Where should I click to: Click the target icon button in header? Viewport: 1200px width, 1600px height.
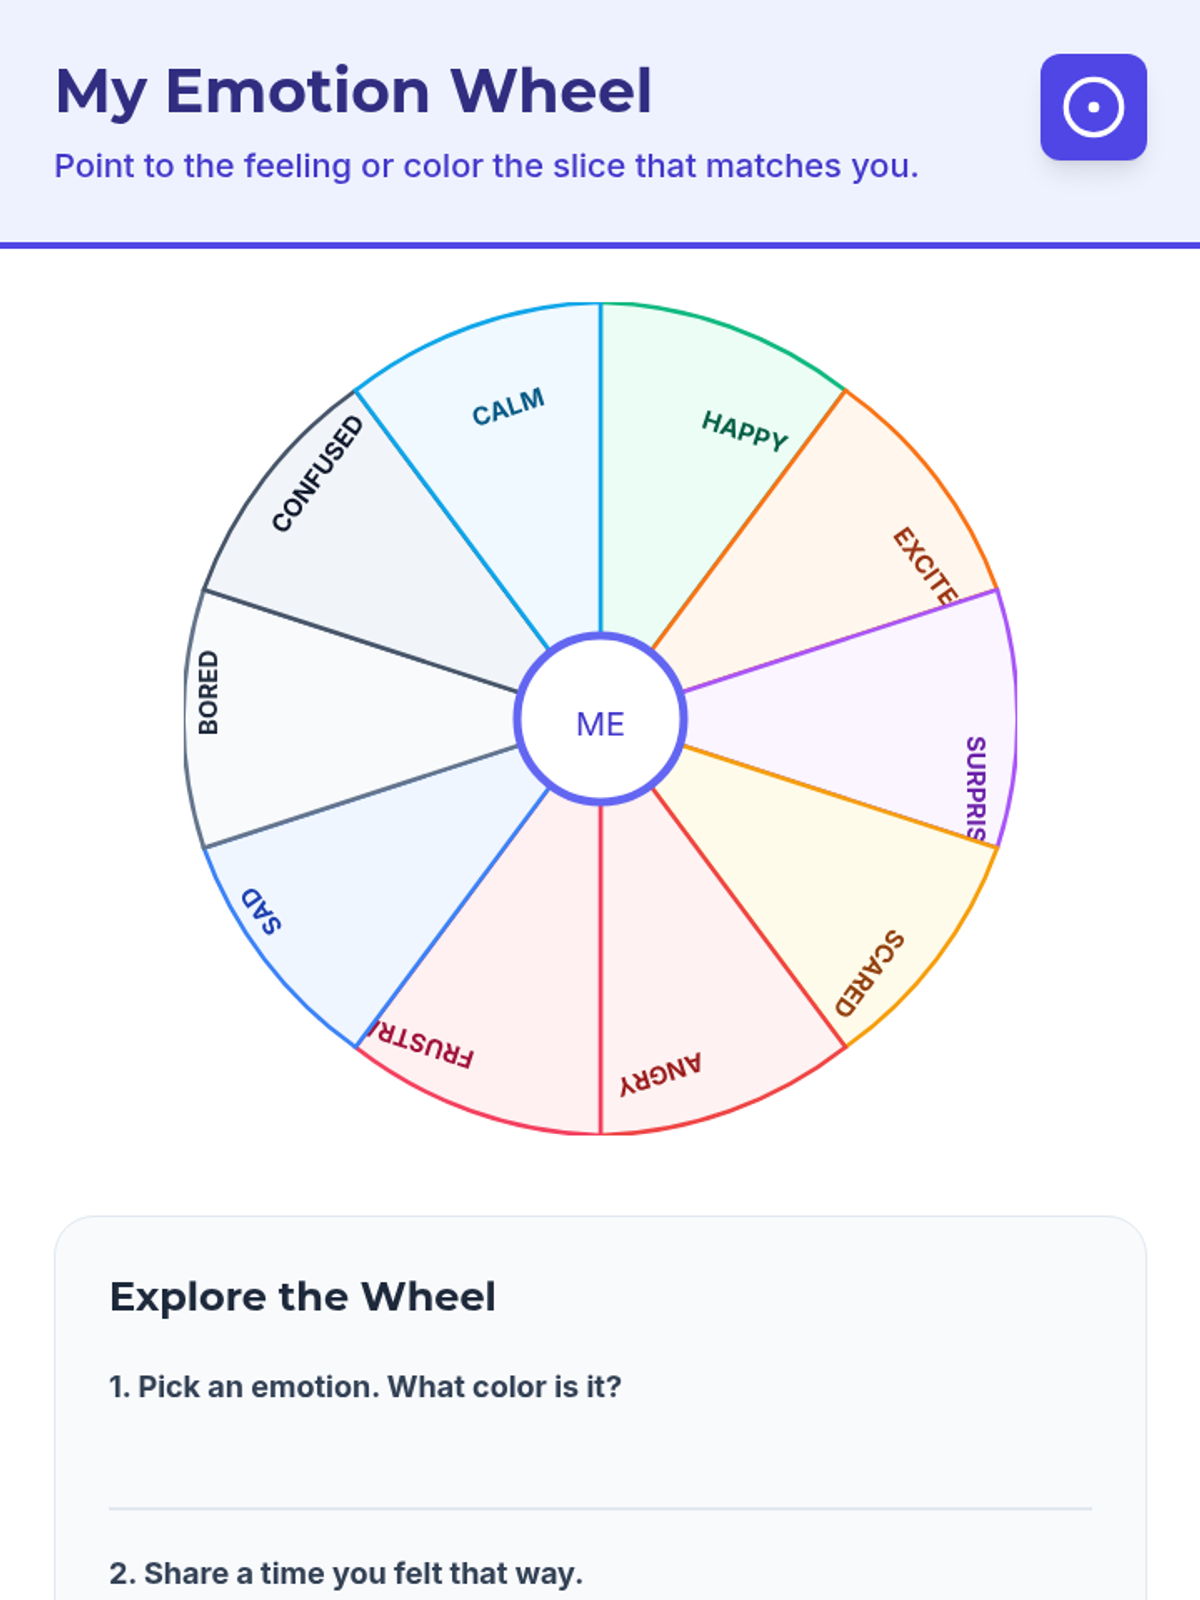tap(1093, 107)
